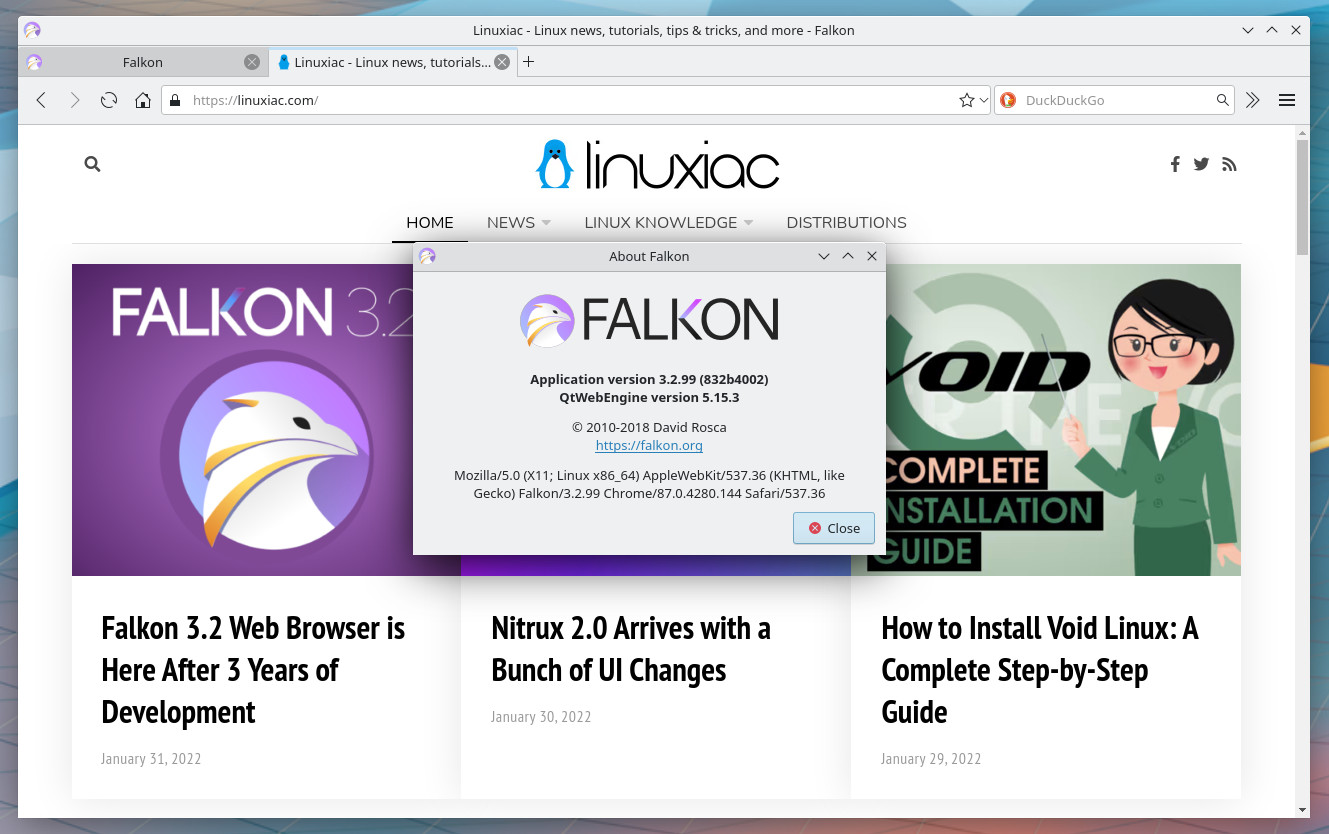Open a new tab with plus button
1329x834 pixels.
tap(529, 62)
